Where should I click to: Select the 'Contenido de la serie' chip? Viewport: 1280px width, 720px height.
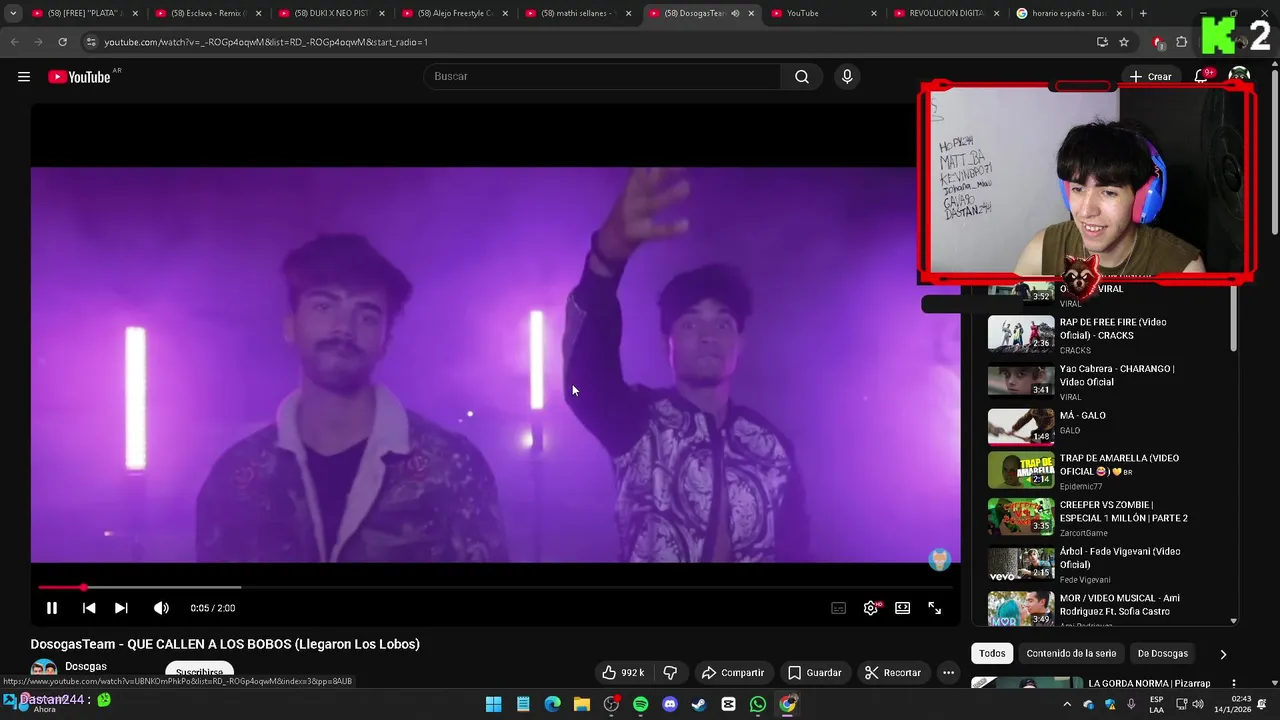tap(1071, 653)
